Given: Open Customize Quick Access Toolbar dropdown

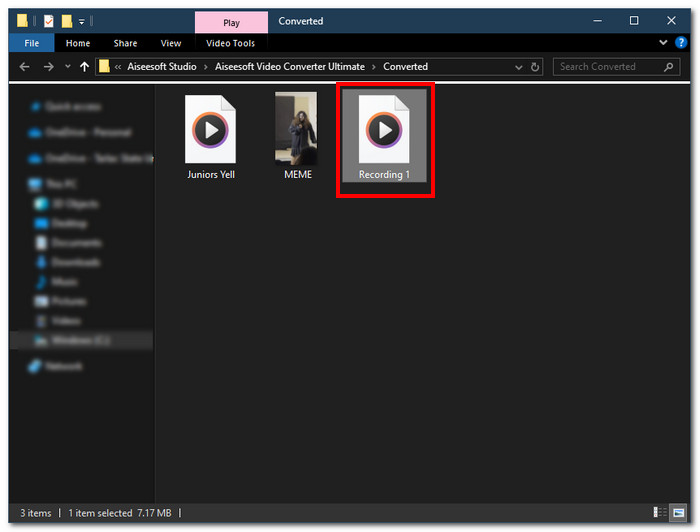Looking at the screenshot, I should coord(82,21).
